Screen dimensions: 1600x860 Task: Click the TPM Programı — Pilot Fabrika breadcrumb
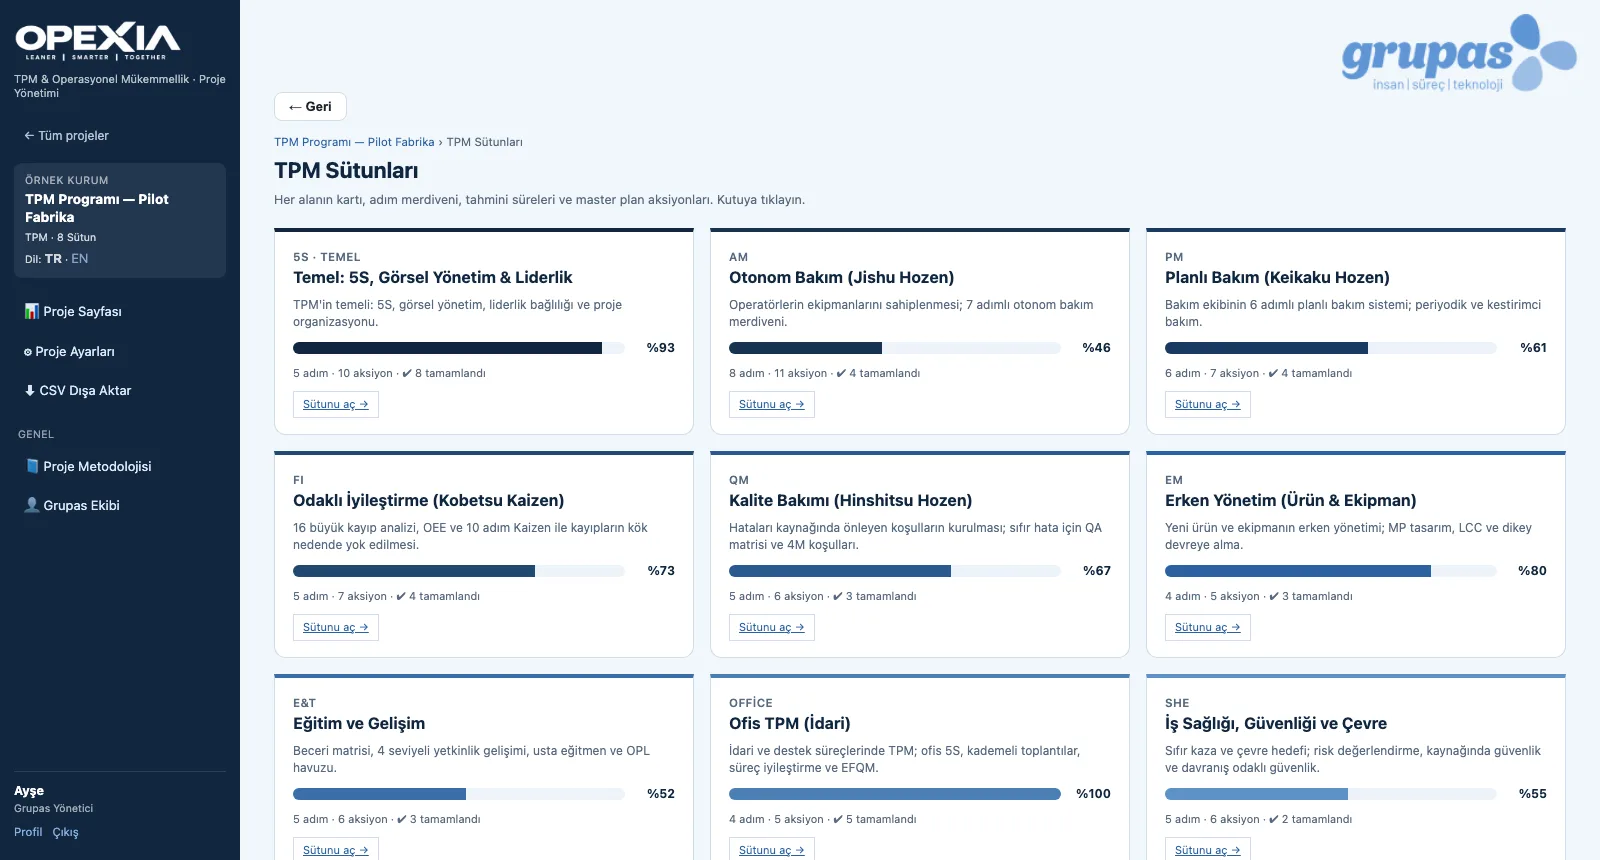[x=354, y=142]
